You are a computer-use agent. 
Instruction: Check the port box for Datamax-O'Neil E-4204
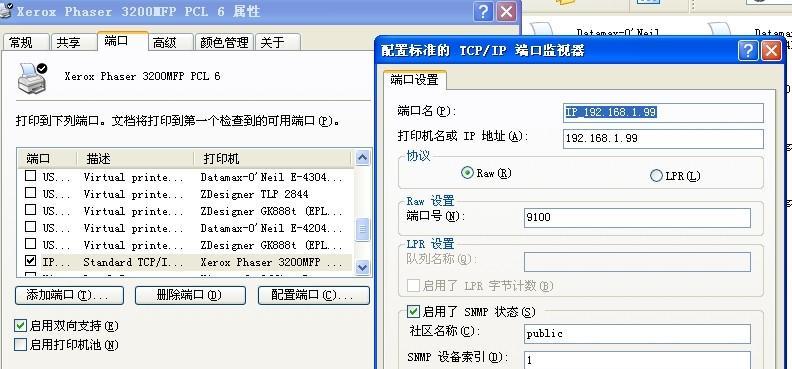31,227
